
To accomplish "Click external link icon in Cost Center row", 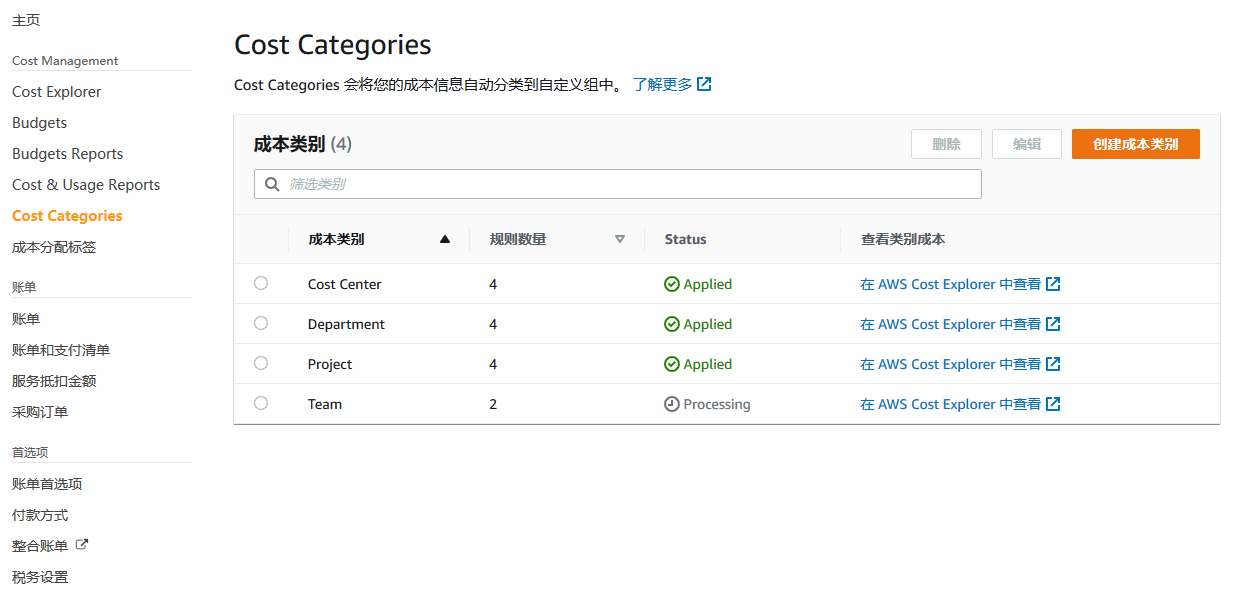I will (1053, 284).
